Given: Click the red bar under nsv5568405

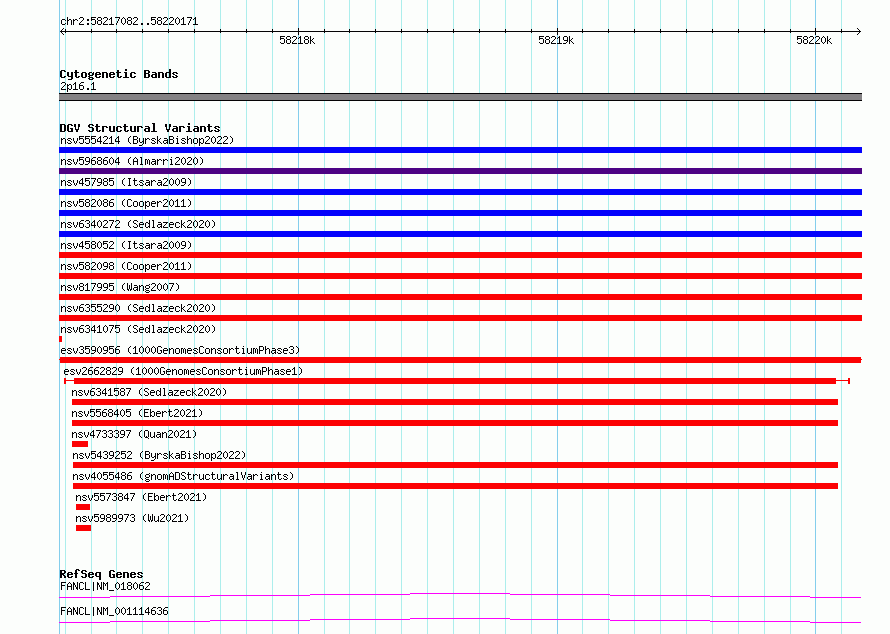Looking at the screenshot, I should point(455,423).
